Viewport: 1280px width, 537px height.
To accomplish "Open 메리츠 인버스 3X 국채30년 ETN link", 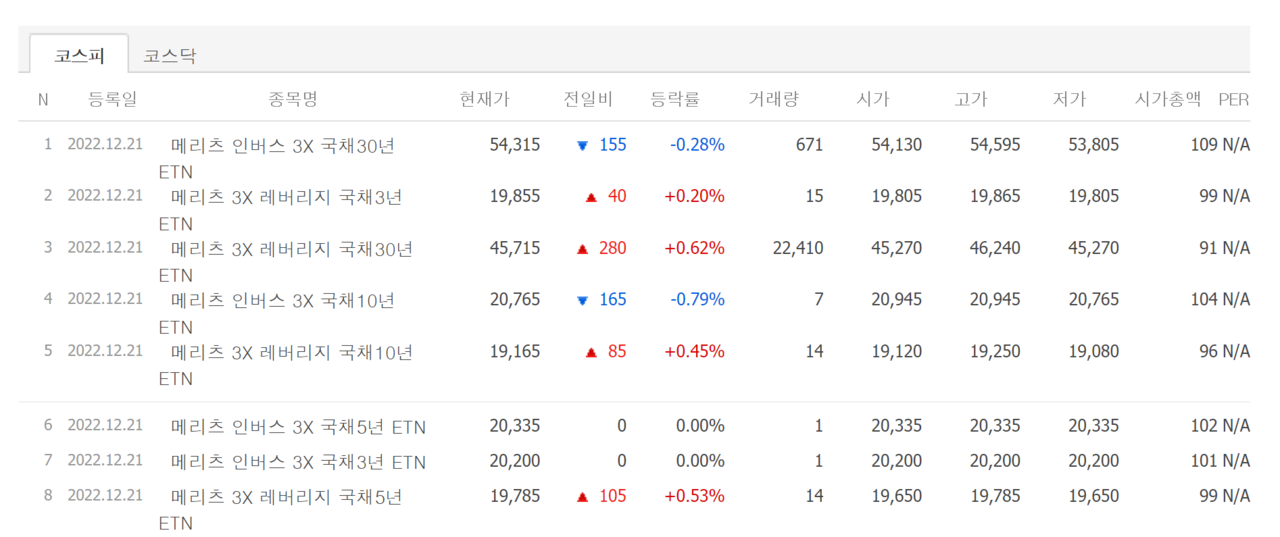I will click(x=277, y=158).
